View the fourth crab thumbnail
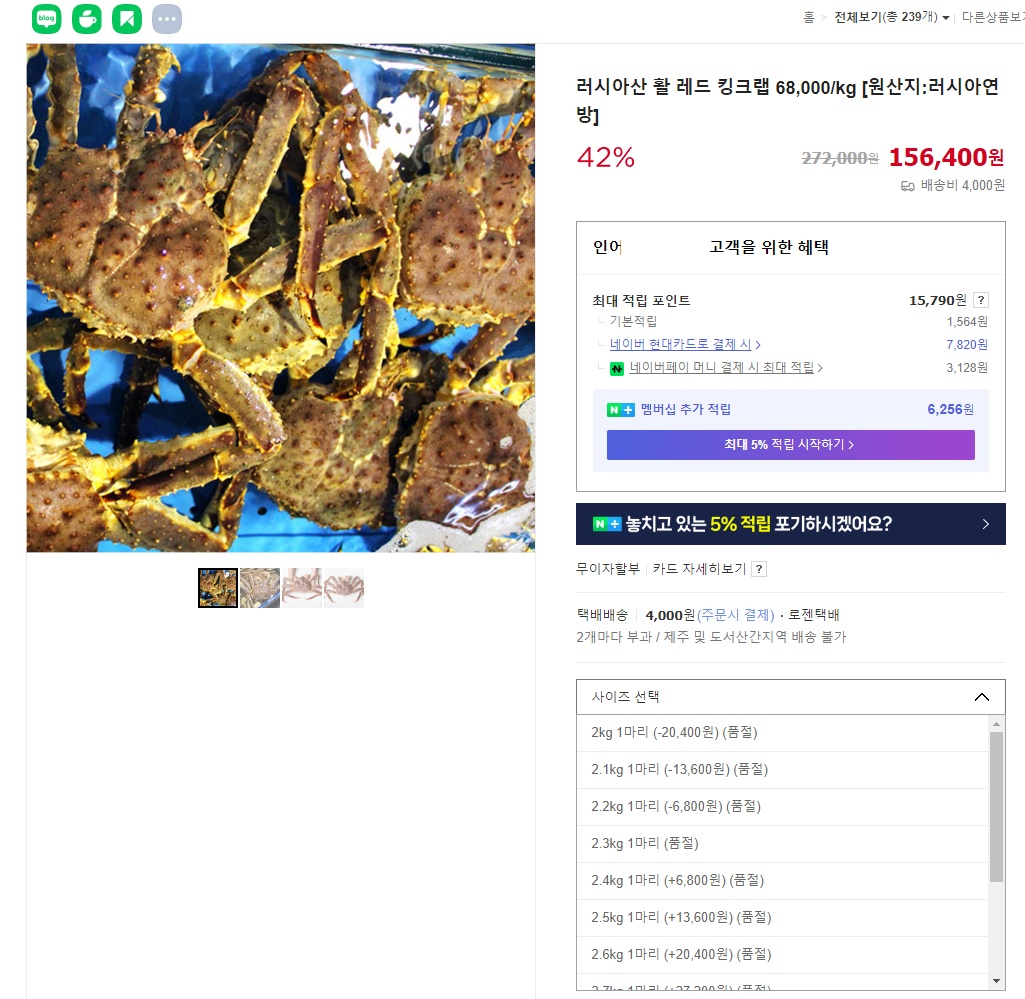Screen dimensions: 1025x999 pyautogui.click(x=344, y=588)
